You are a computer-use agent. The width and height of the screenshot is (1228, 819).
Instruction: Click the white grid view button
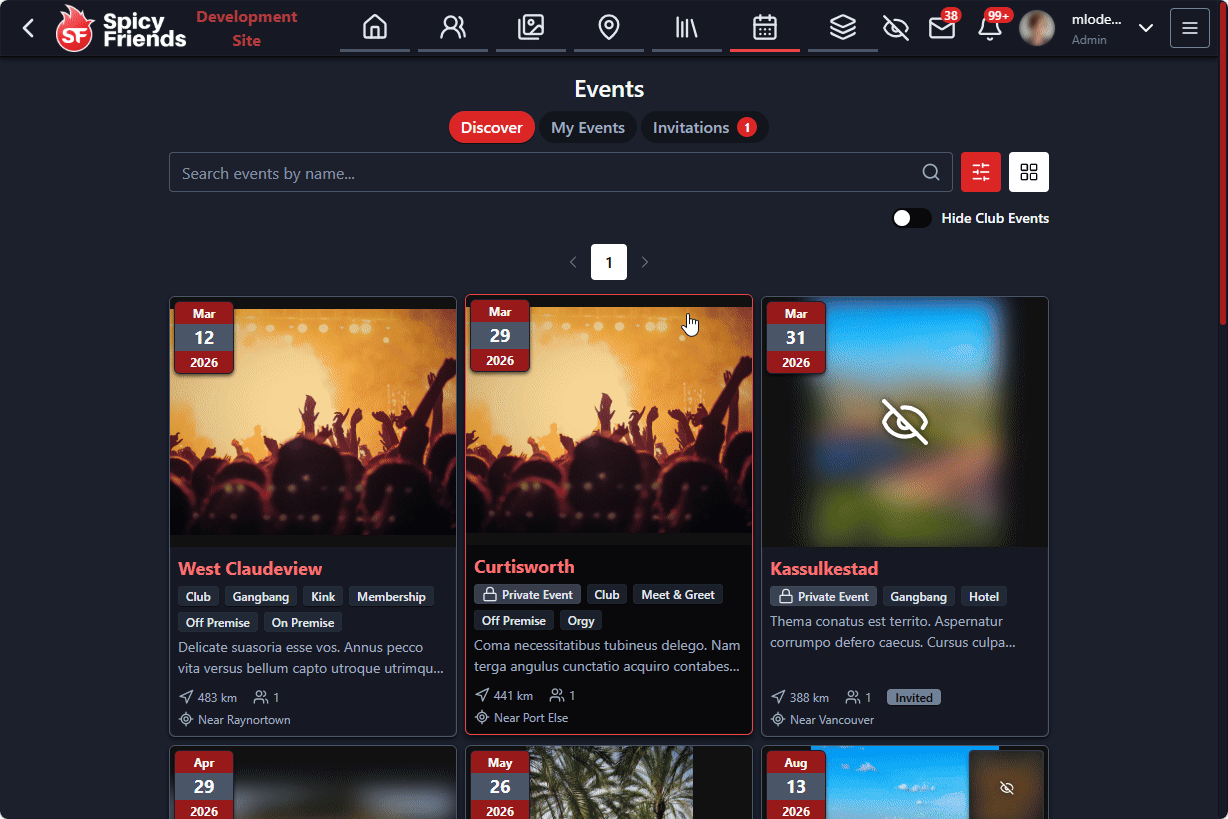pos(1029,172)
